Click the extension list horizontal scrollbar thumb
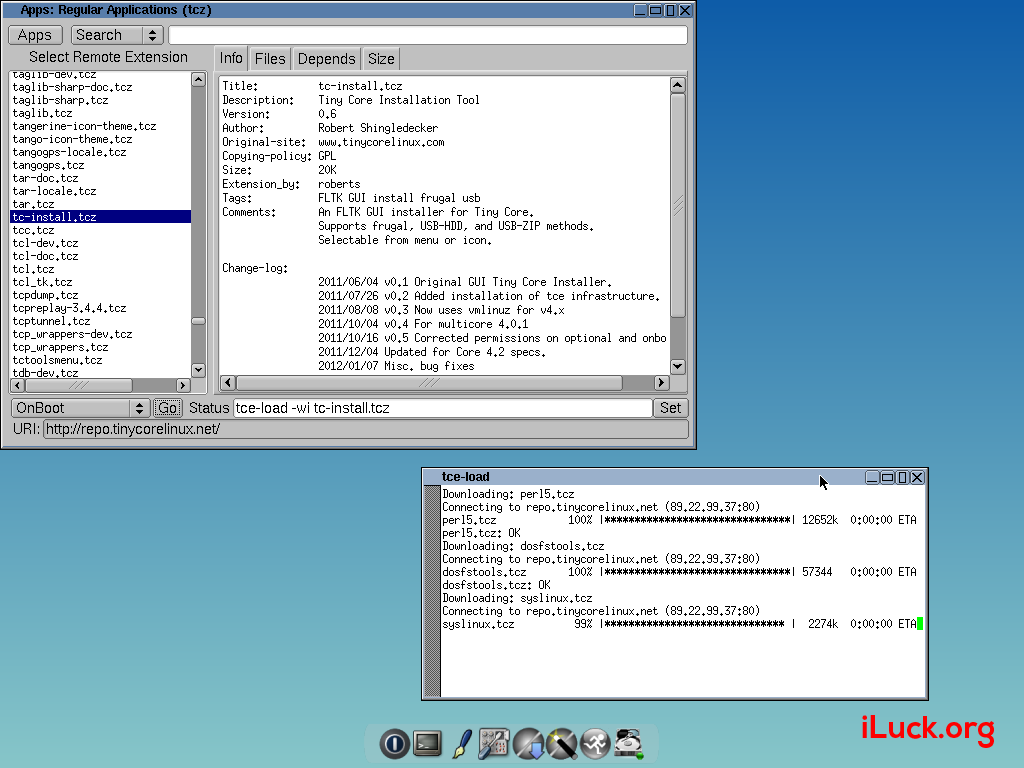The height and width of the screenshot is (768, 1024). click(x=78, y=385)
